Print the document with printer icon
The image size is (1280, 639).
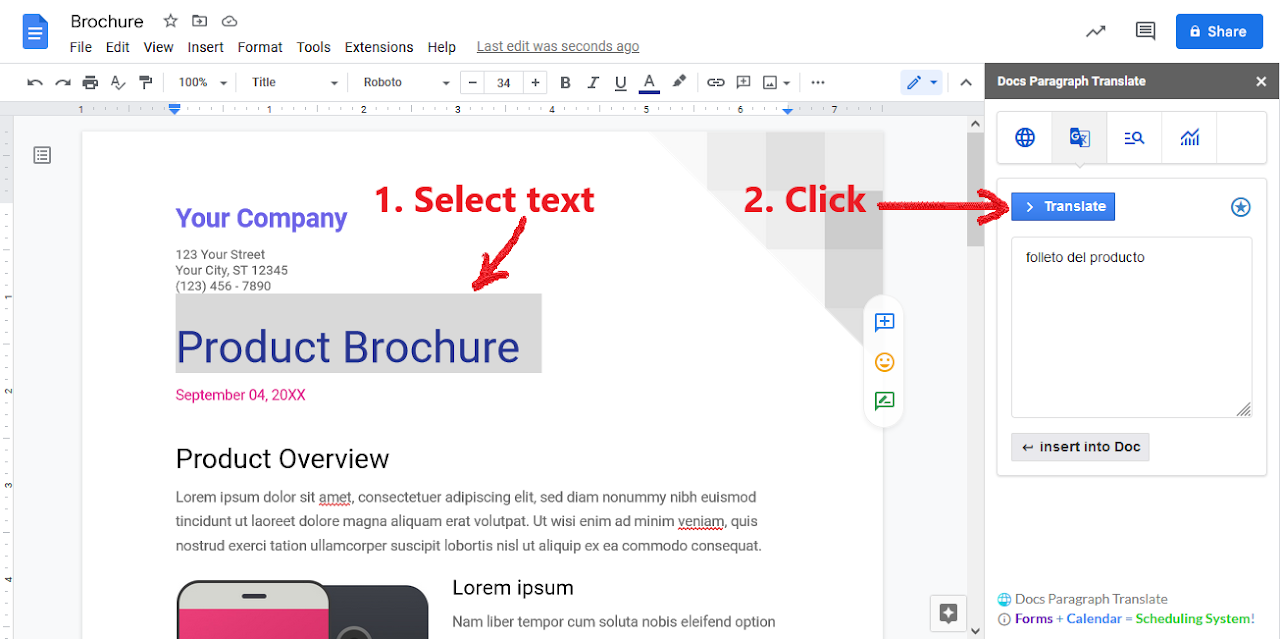click(x=91, y=82)
